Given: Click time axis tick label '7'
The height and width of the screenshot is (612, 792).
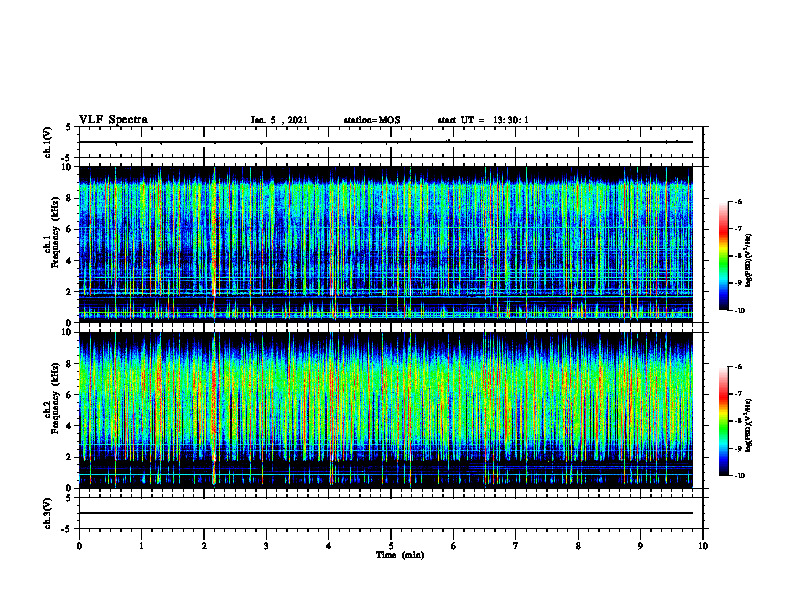Looking at the screenshot, I should point(516,546).
